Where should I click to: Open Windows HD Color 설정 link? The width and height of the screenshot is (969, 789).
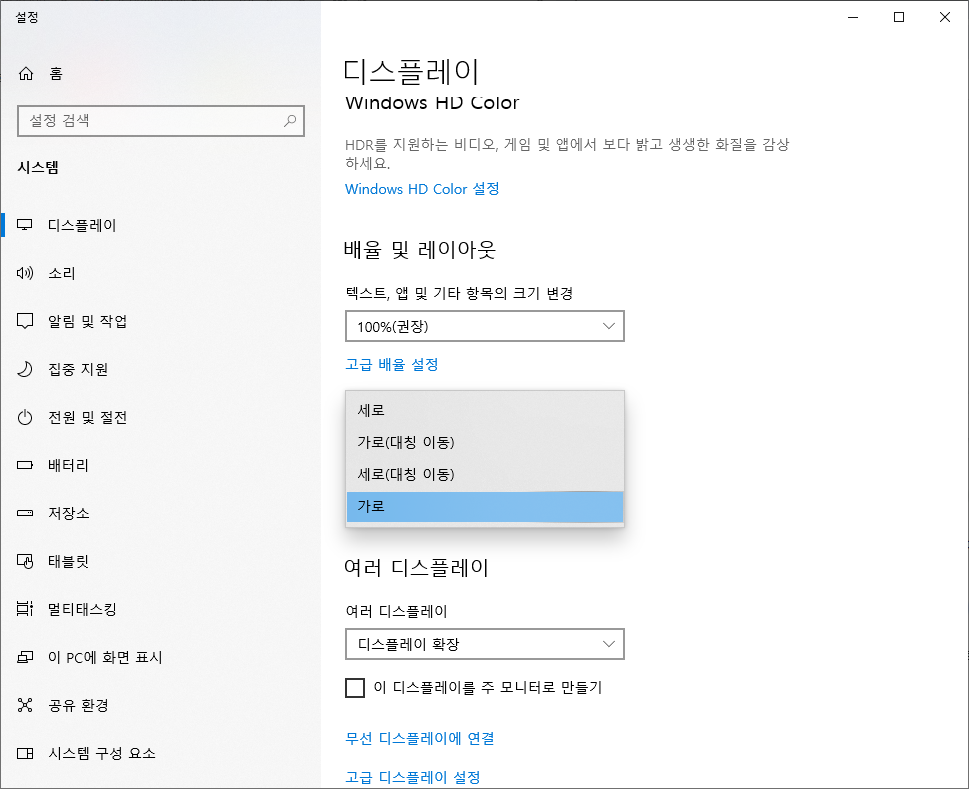tap(422, 189)
